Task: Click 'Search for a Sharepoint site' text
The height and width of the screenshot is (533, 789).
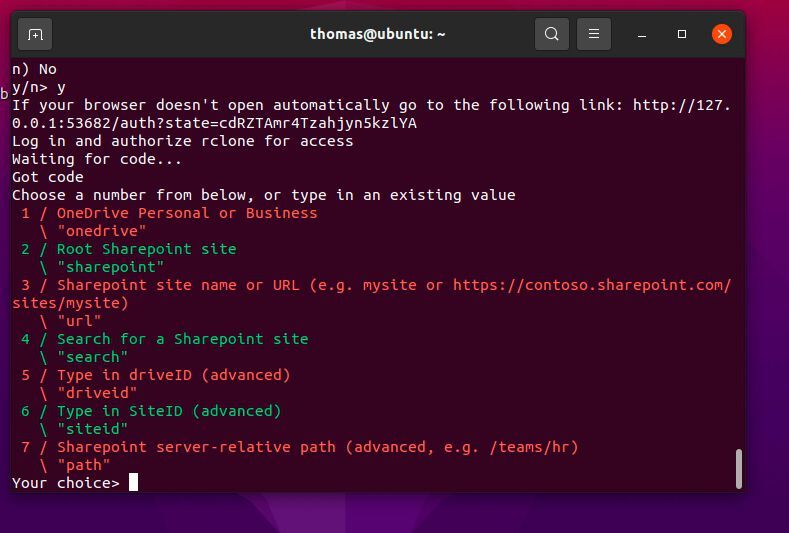Action: pyautogui.click(x=182, y=339)
